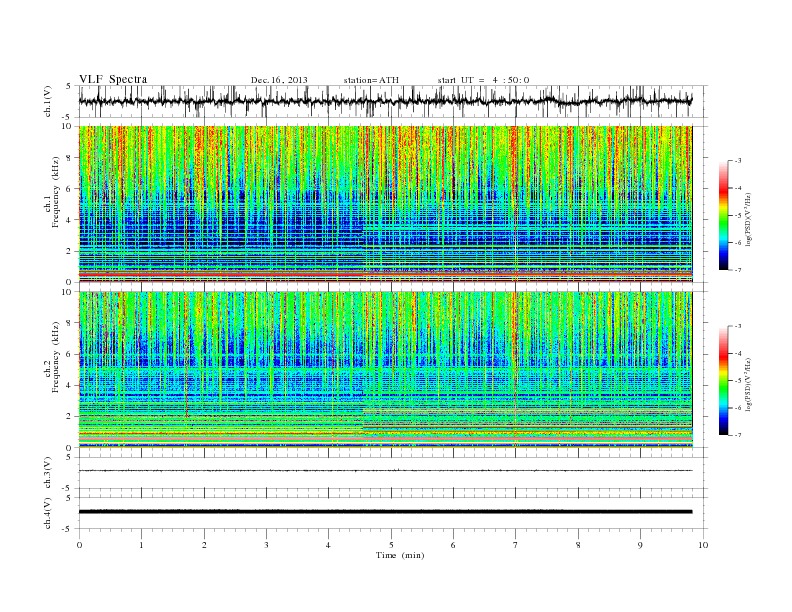792x612 pixels.
Task: Click the ch.1 voltage waveform trace
Action: pos(385,101)
